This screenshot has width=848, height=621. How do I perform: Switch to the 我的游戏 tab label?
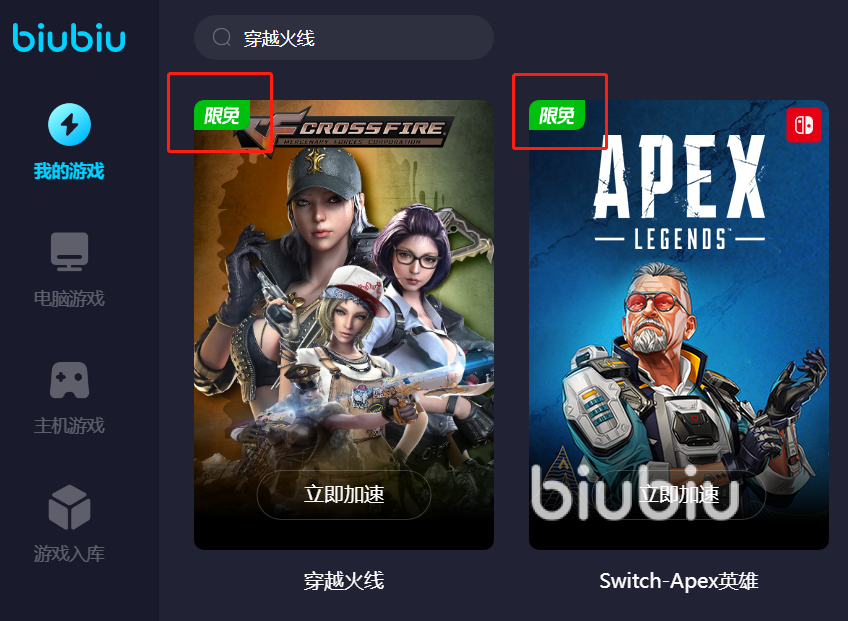pyautogui.click(x=69, y=171)
